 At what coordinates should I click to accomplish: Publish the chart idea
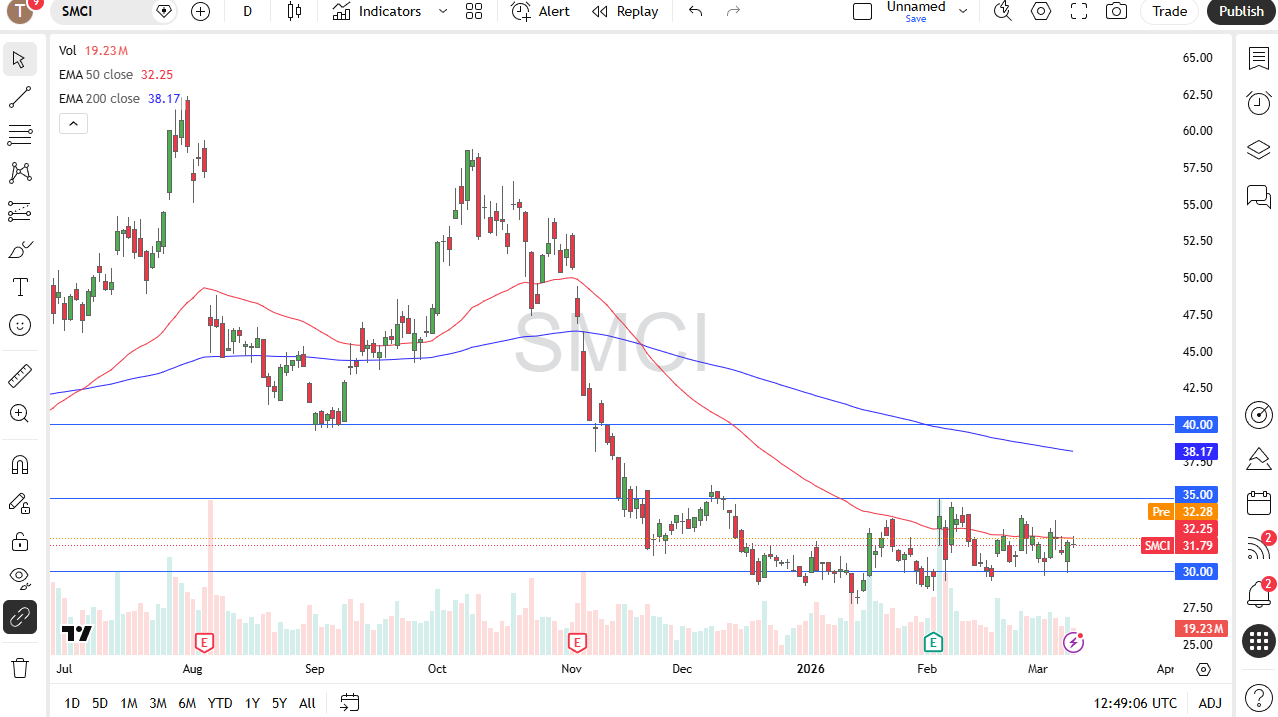[x=1241, y=11]
